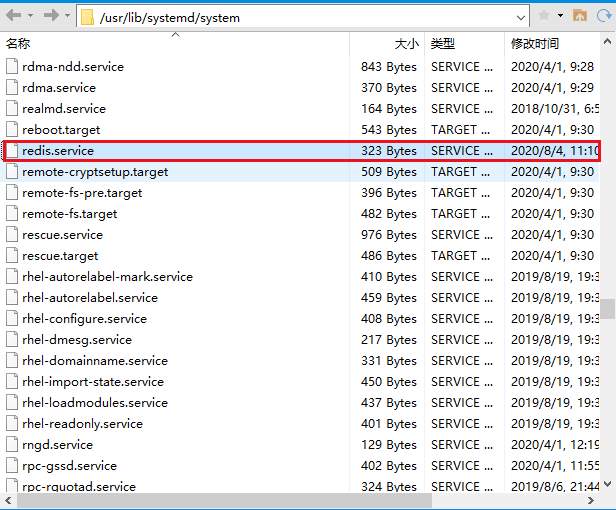Click the 323 Bytes size cell
The height and width of the screenshot is (510, 616).
pyautogui.click(x=389, y=151)
